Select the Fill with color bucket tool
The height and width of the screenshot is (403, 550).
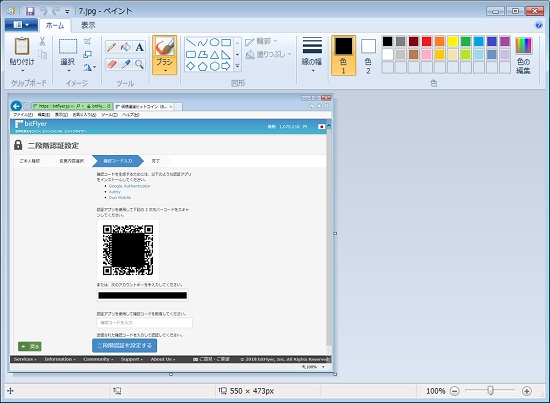pyautogui.click(x=126, y=47)
